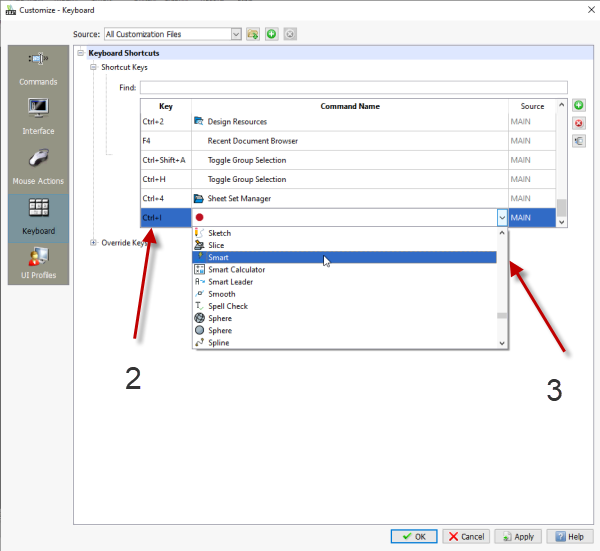Click the Spell Check icon
Screen dimensions: 600x551
(199, 306)
